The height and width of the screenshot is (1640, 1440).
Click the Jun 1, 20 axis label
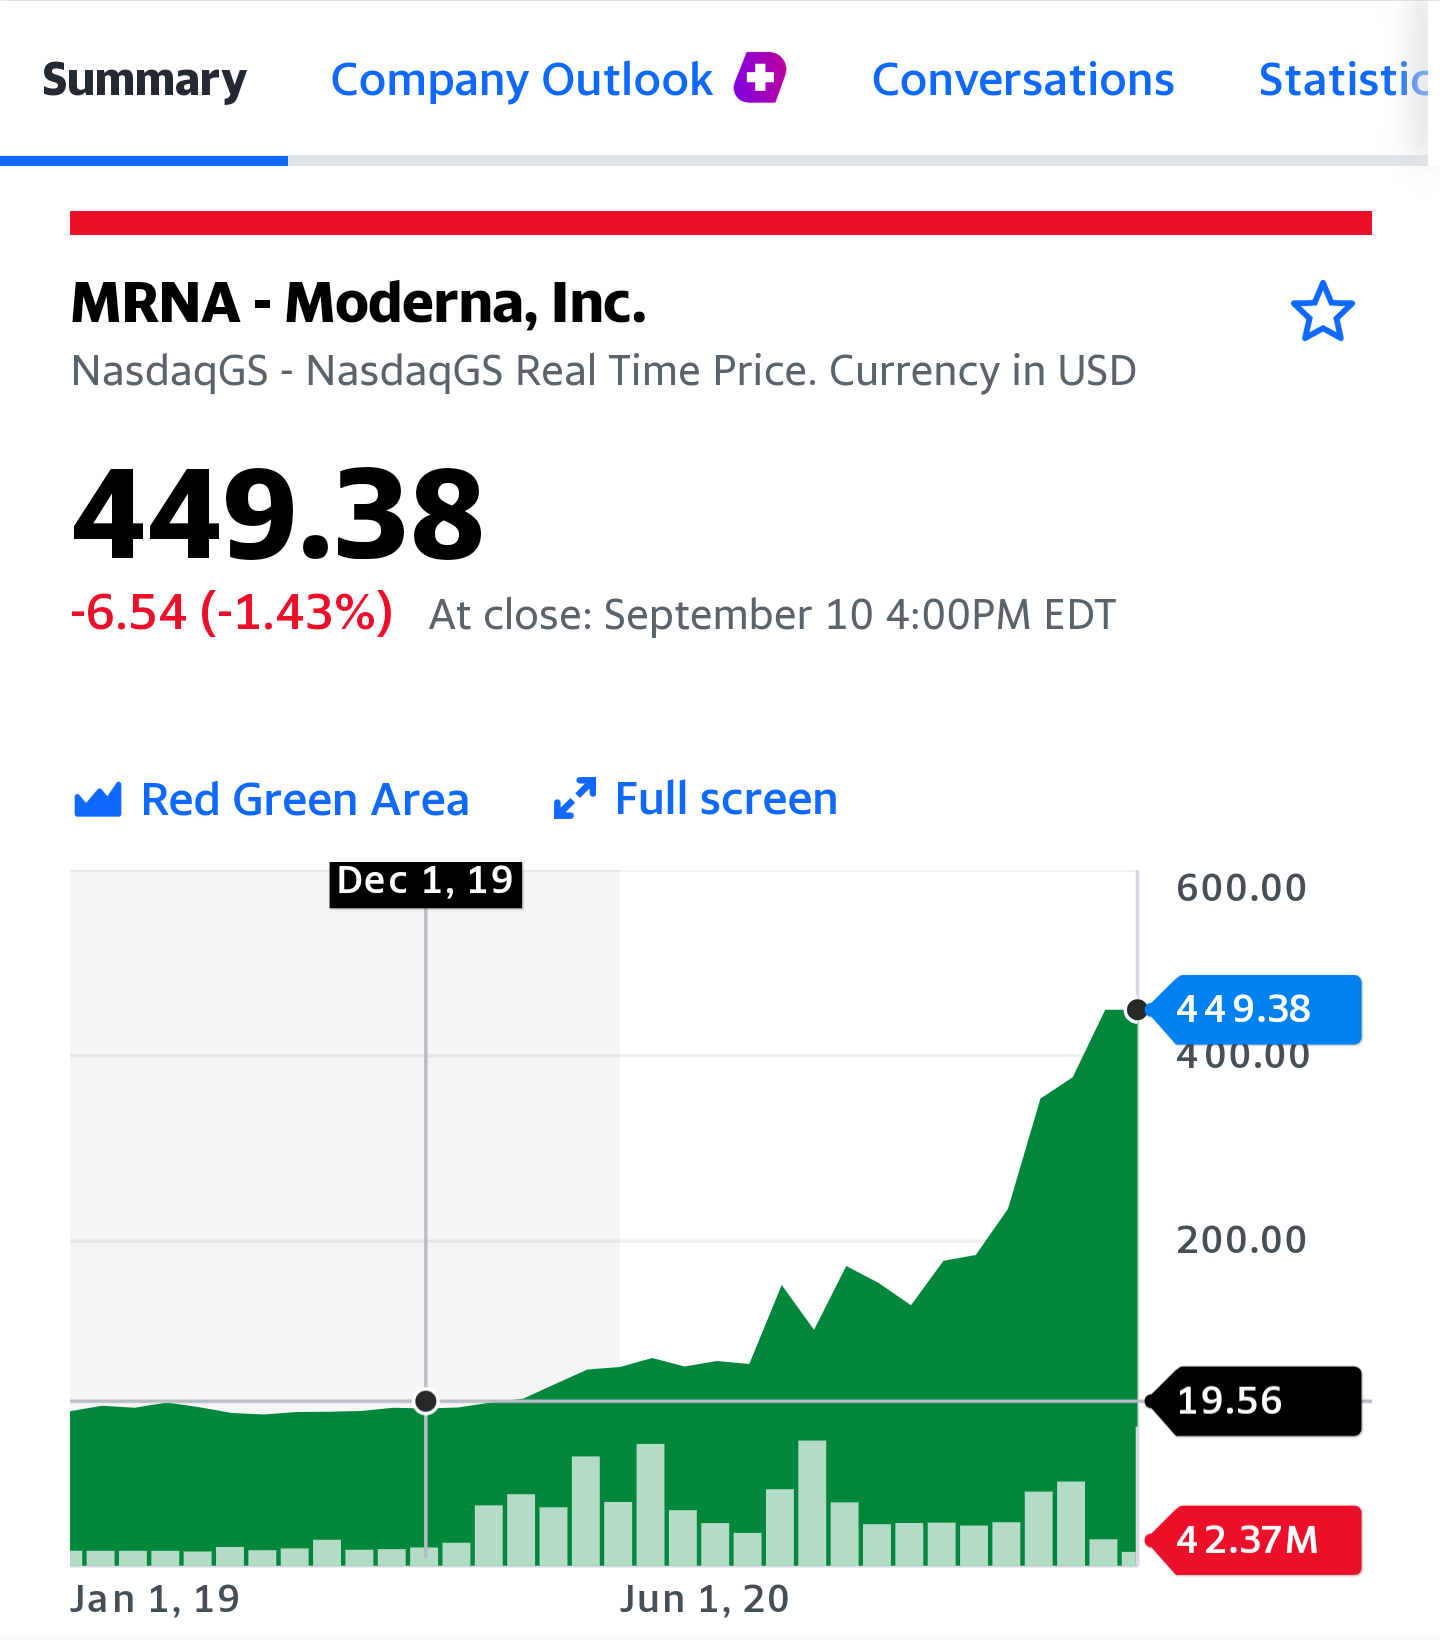(x=705, y=1599)
